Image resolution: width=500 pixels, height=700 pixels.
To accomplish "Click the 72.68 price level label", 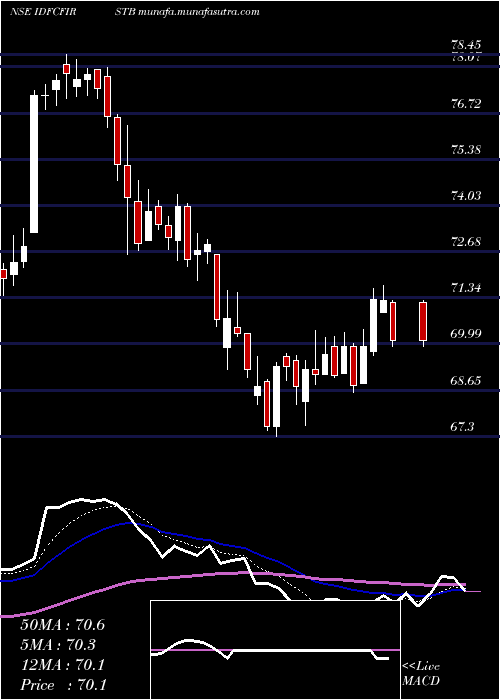I will [x=466, y=242].
